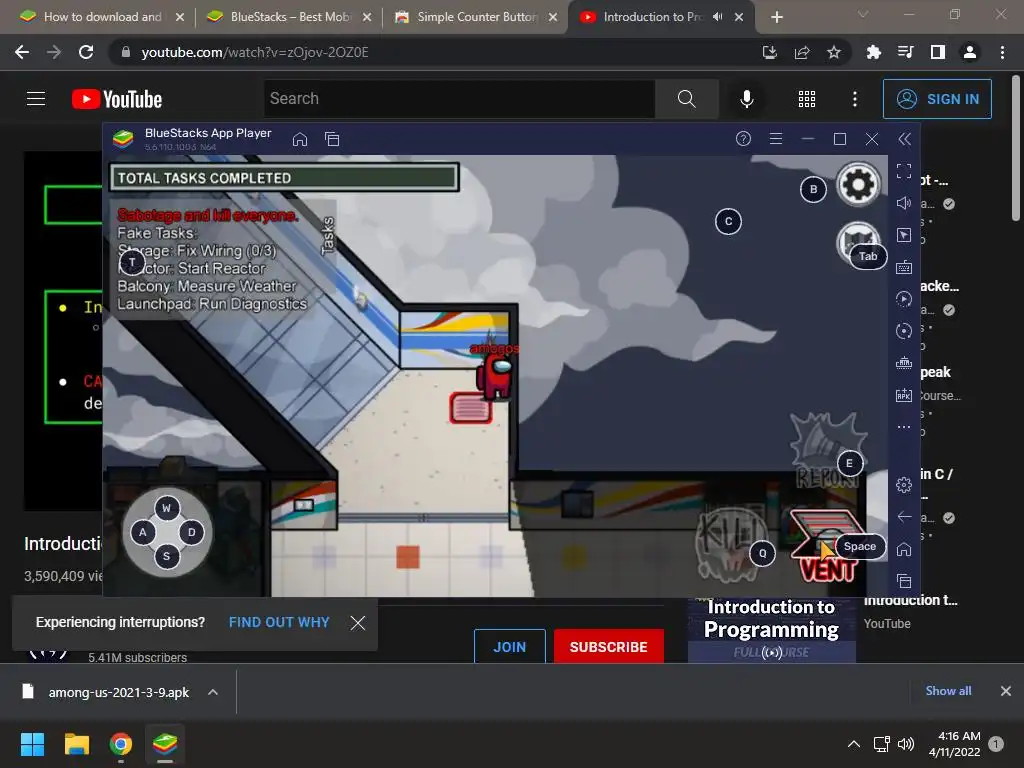Expand options for among-us-2021-3-9.apk download
Screen dimensions: 1024x768
click(213, 692)
